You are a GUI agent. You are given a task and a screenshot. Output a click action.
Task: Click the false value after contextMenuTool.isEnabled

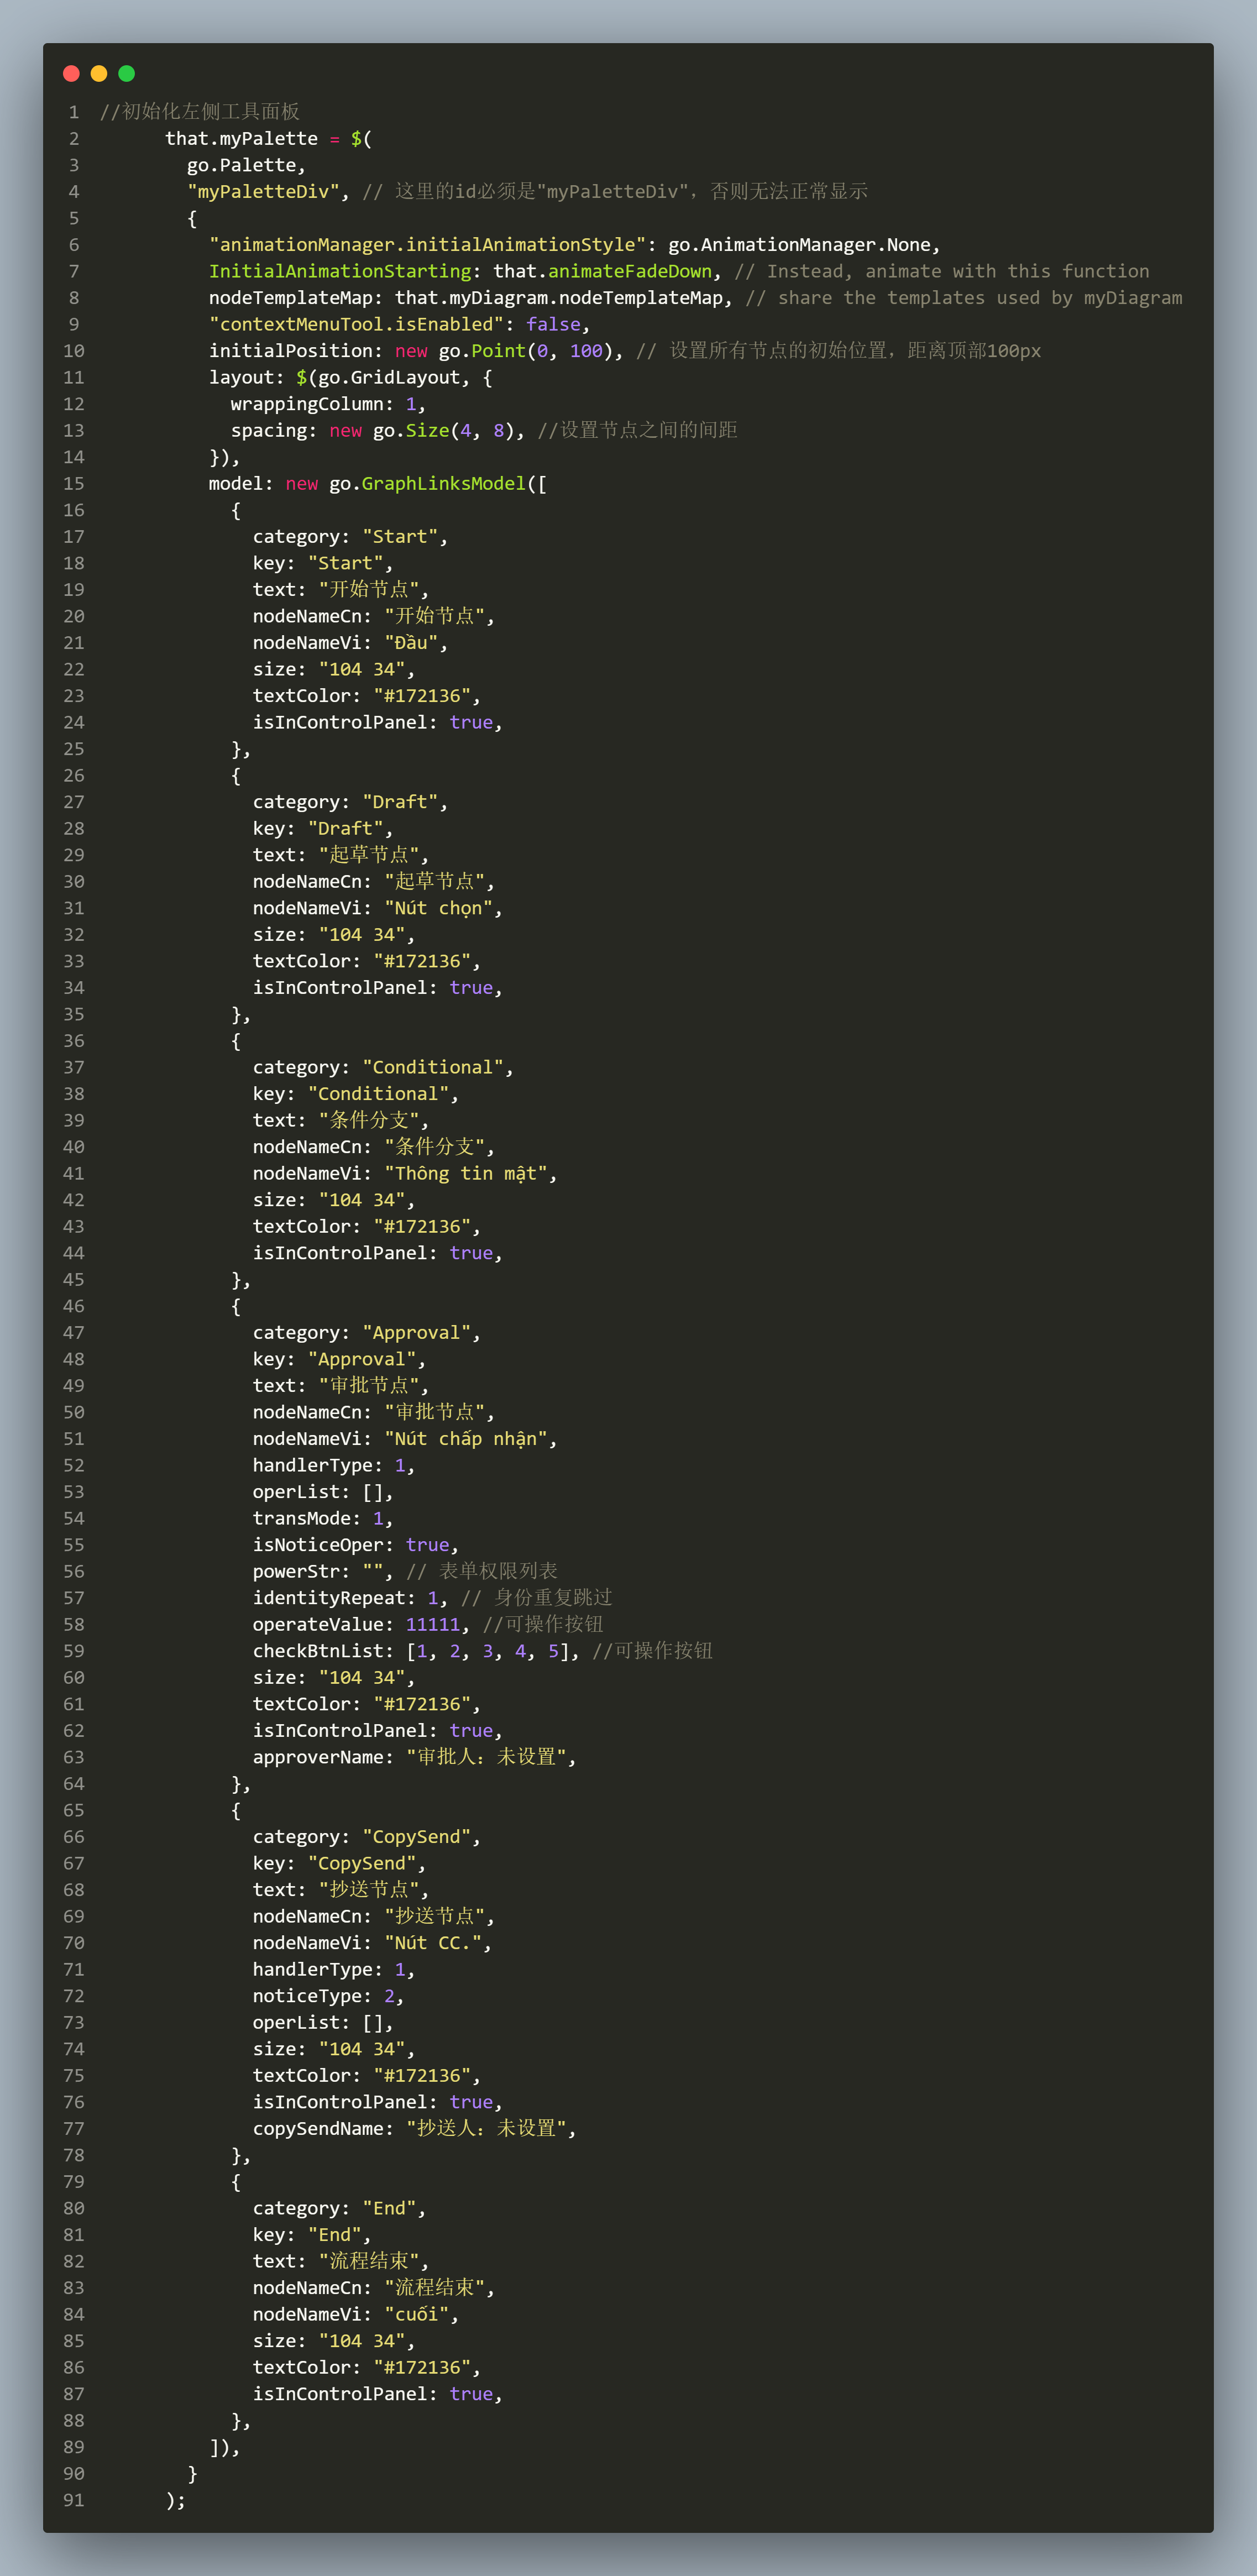pos(553,324)
